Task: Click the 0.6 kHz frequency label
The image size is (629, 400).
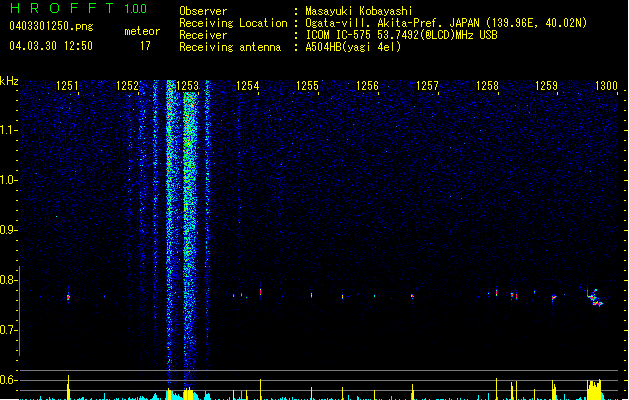Action: (8, 380)
